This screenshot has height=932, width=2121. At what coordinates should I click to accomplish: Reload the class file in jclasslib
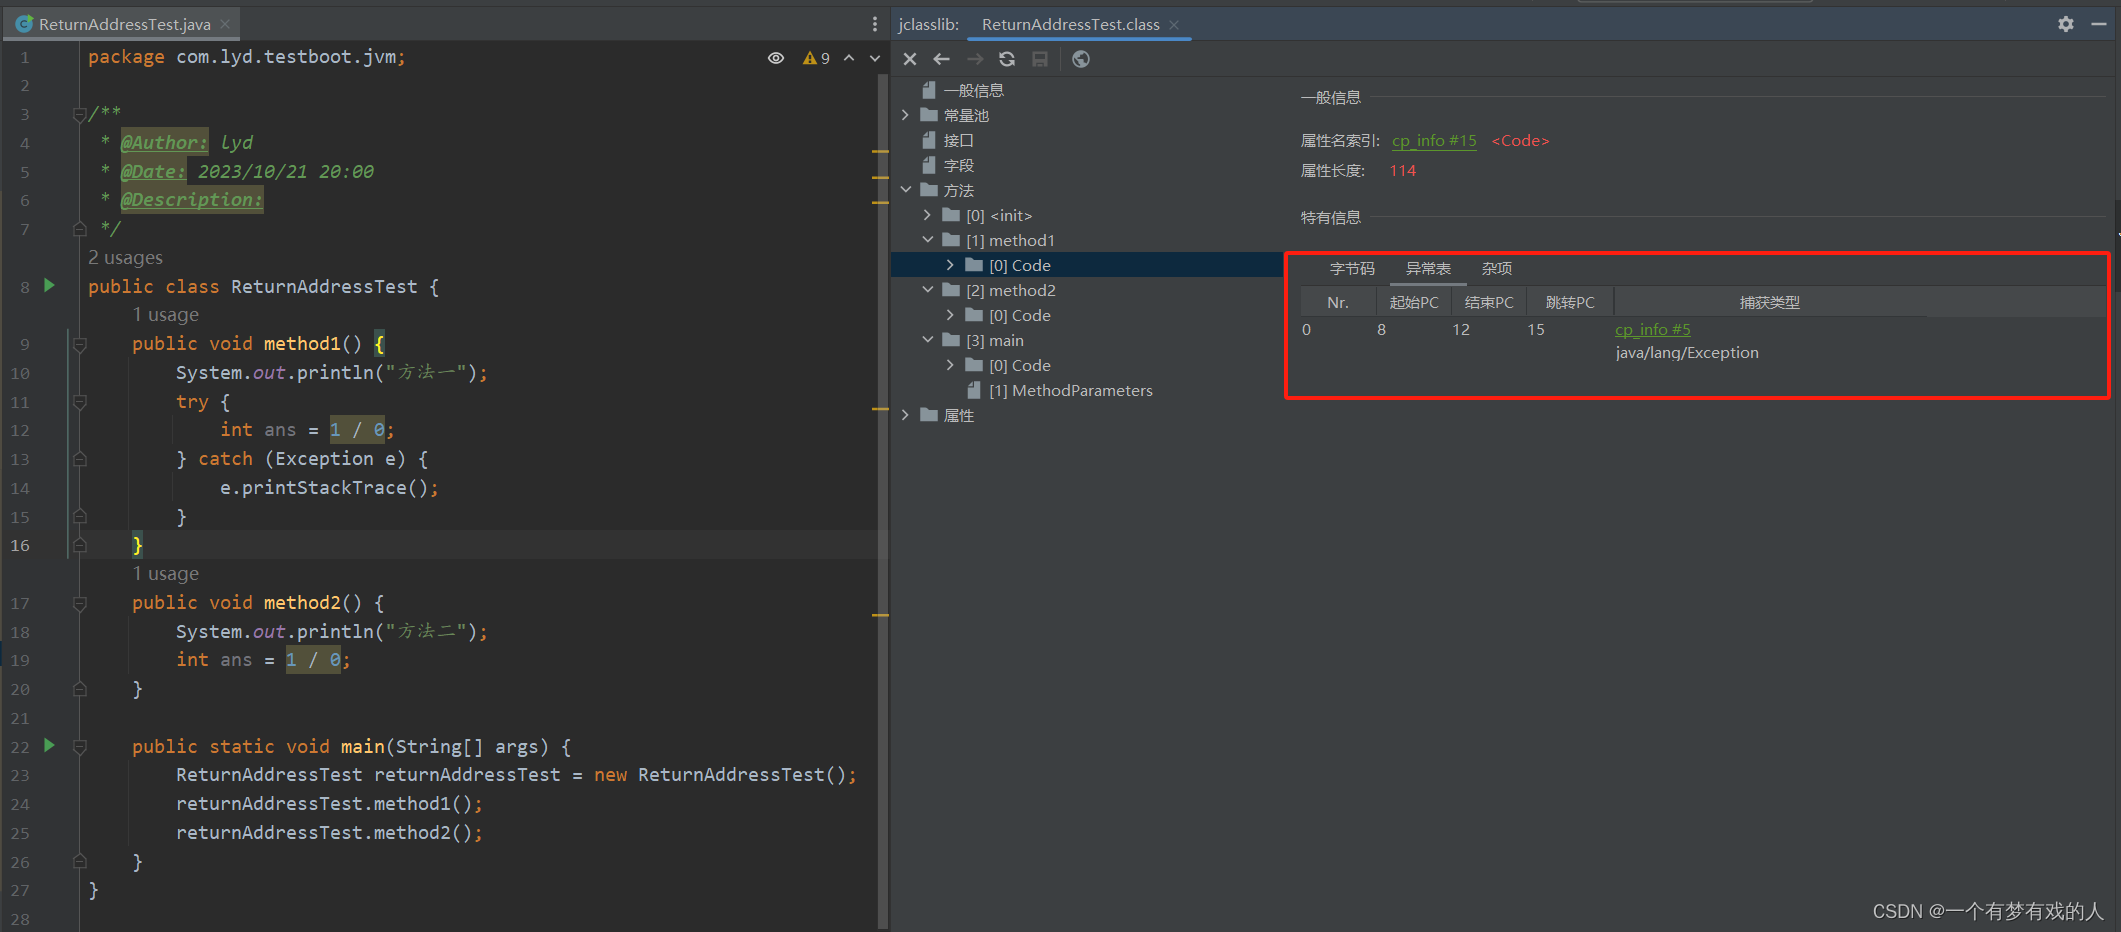[1007, 59]
